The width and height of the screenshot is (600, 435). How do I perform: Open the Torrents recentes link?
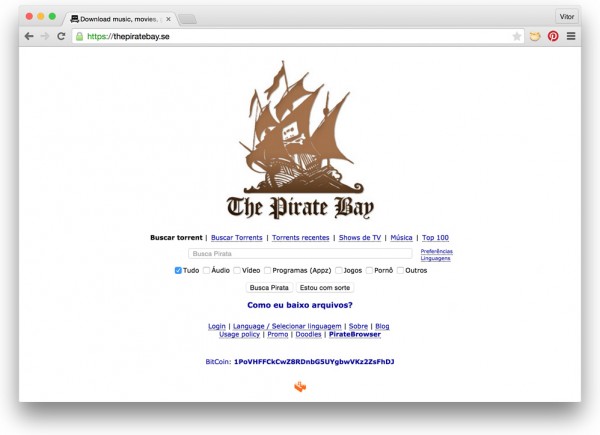click(x=301, y=238)
